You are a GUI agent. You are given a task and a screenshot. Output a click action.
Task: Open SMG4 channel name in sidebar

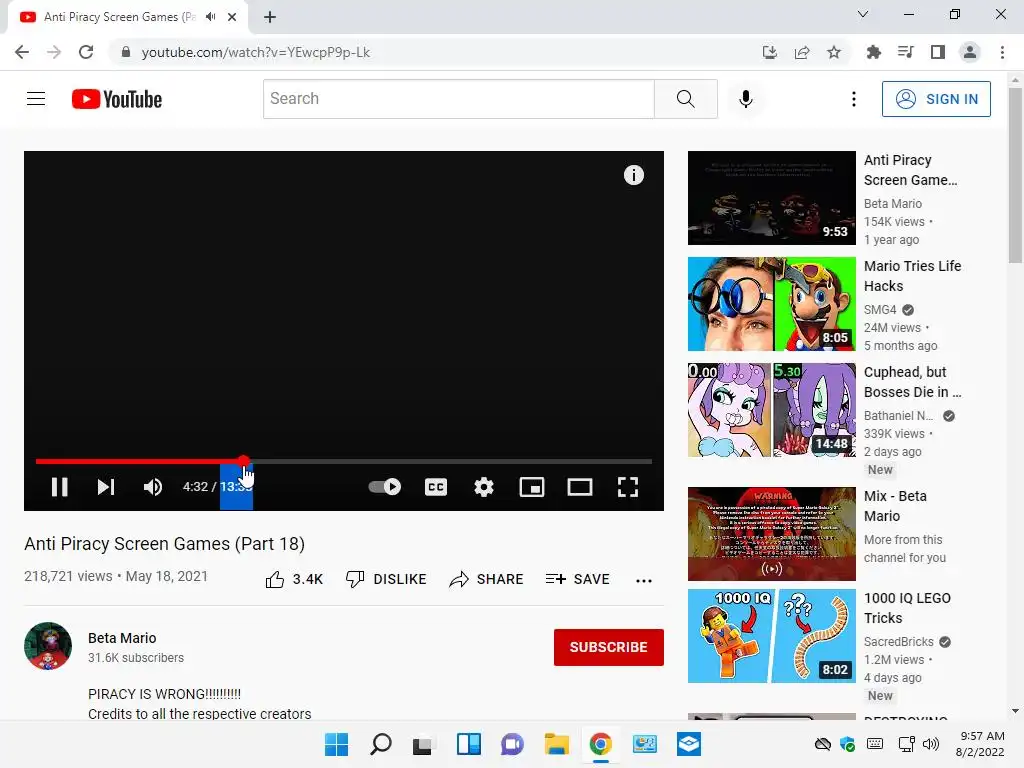pos(880,310)
